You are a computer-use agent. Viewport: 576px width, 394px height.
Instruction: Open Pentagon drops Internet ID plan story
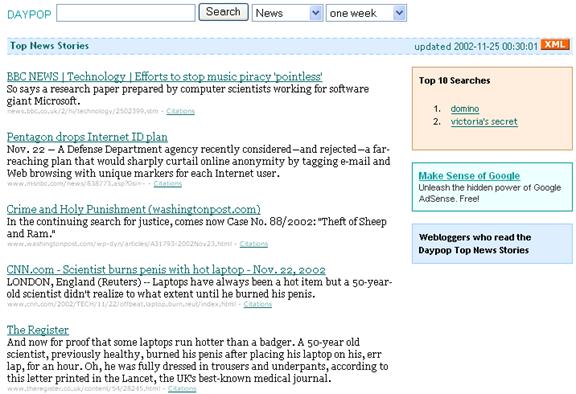(87, 137)
